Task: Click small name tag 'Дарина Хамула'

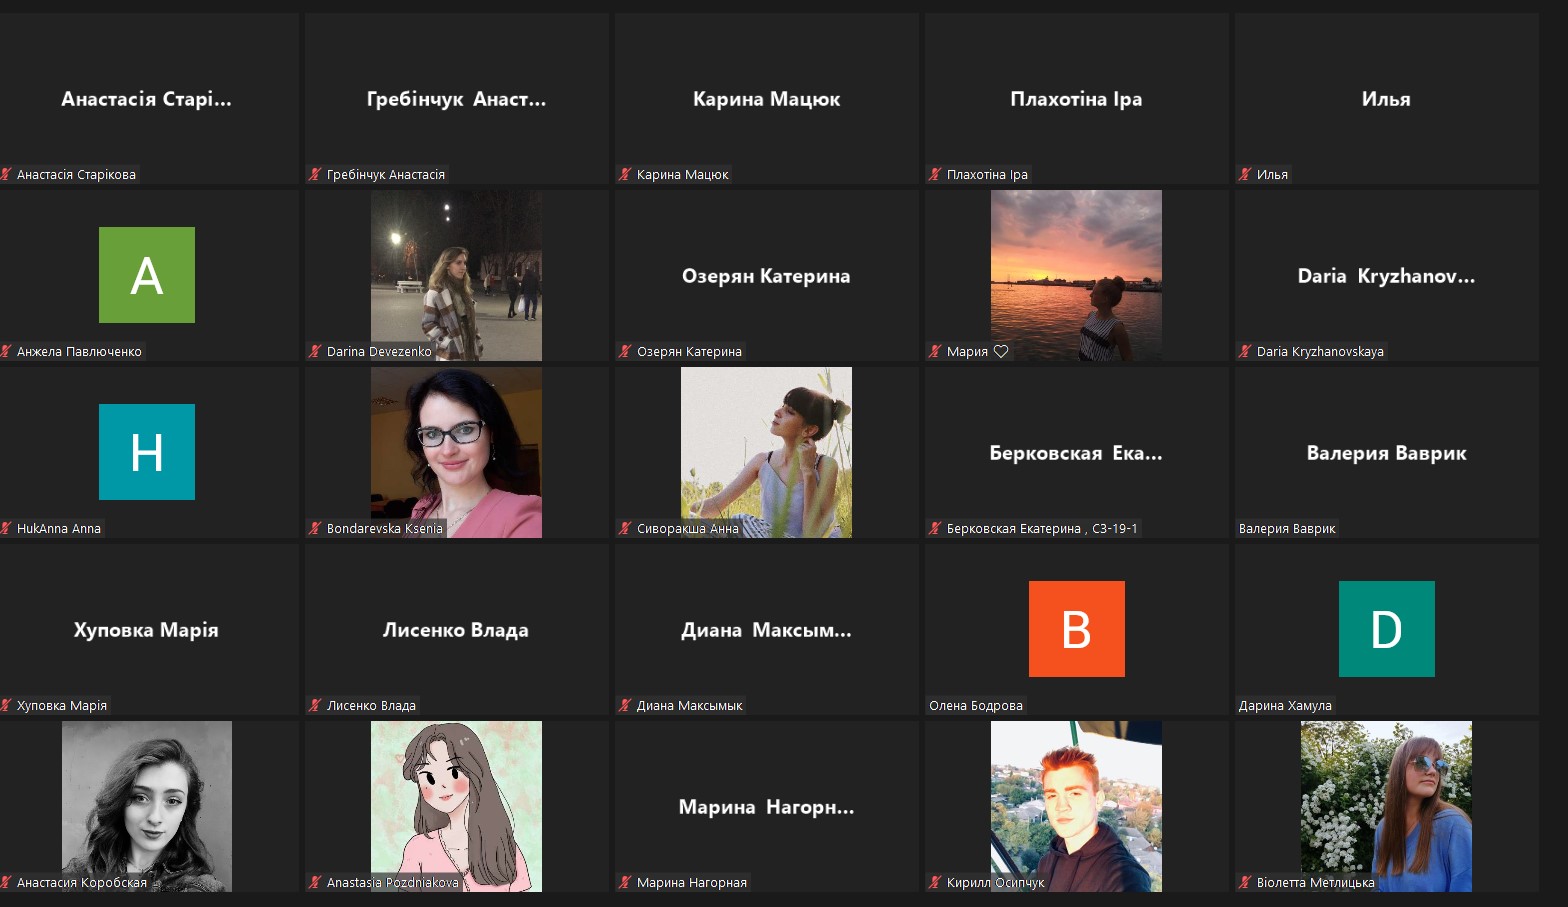Action: [x=1285, y=705]
